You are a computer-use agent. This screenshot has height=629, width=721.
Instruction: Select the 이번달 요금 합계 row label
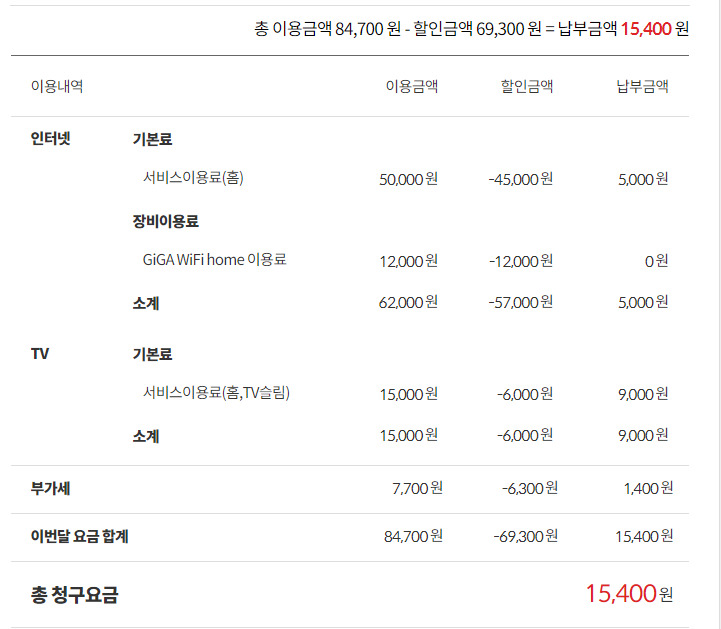pos(80,537)
